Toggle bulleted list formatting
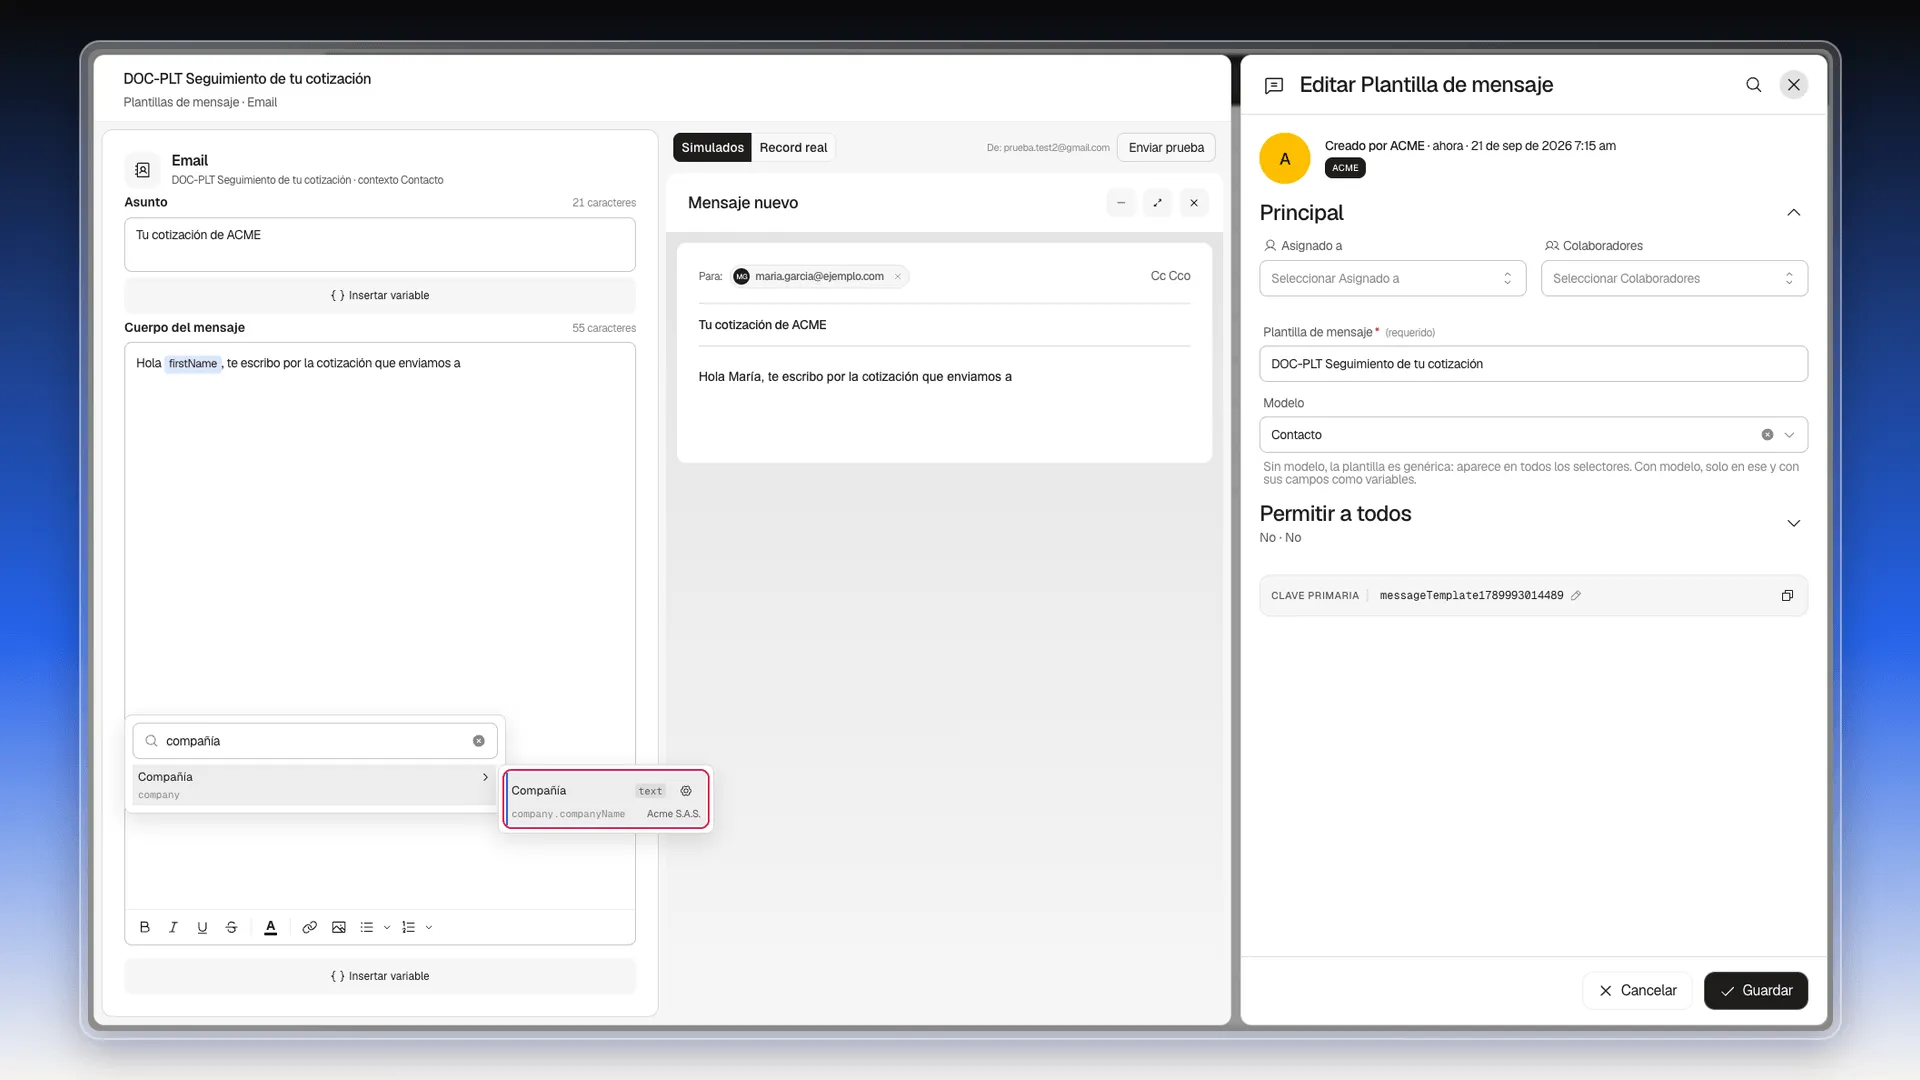 tap(367, 927)
